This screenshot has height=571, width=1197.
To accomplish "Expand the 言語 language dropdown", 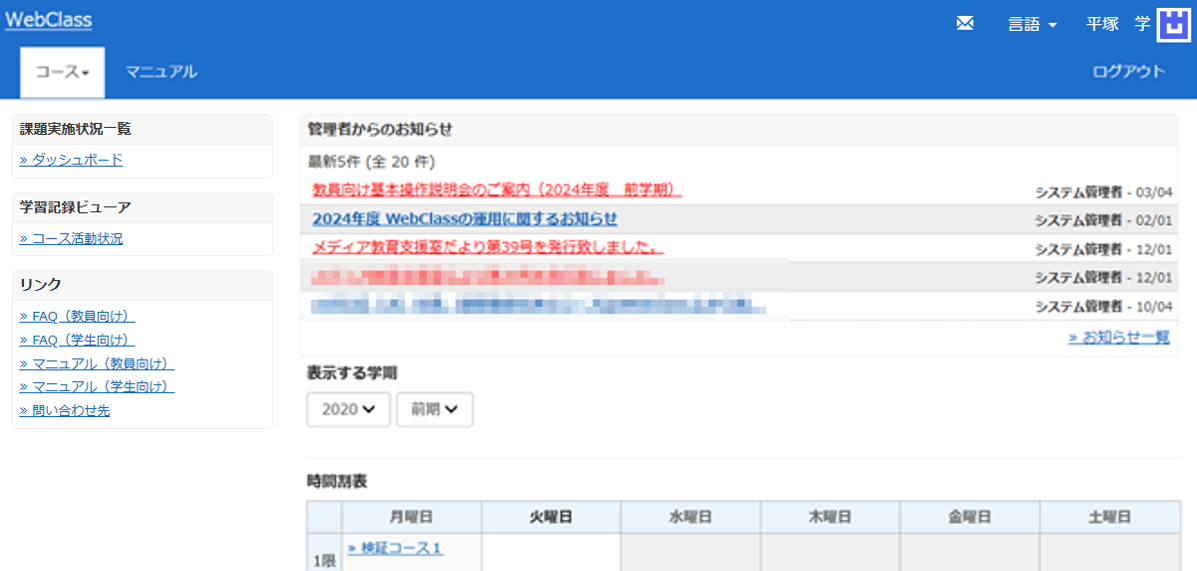I will click(1032, 25).
